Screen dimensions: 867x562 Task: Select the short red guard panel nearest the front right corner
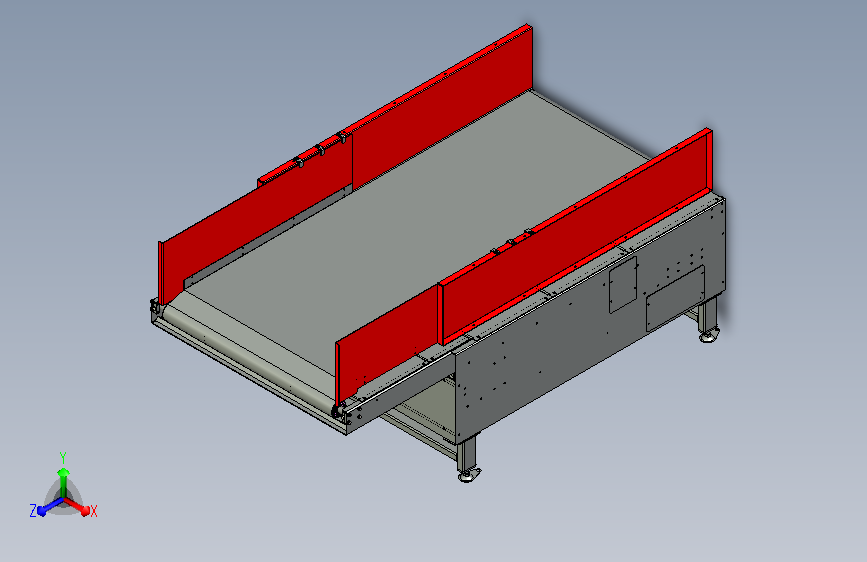pyautogui.click(x=387, y=343)
